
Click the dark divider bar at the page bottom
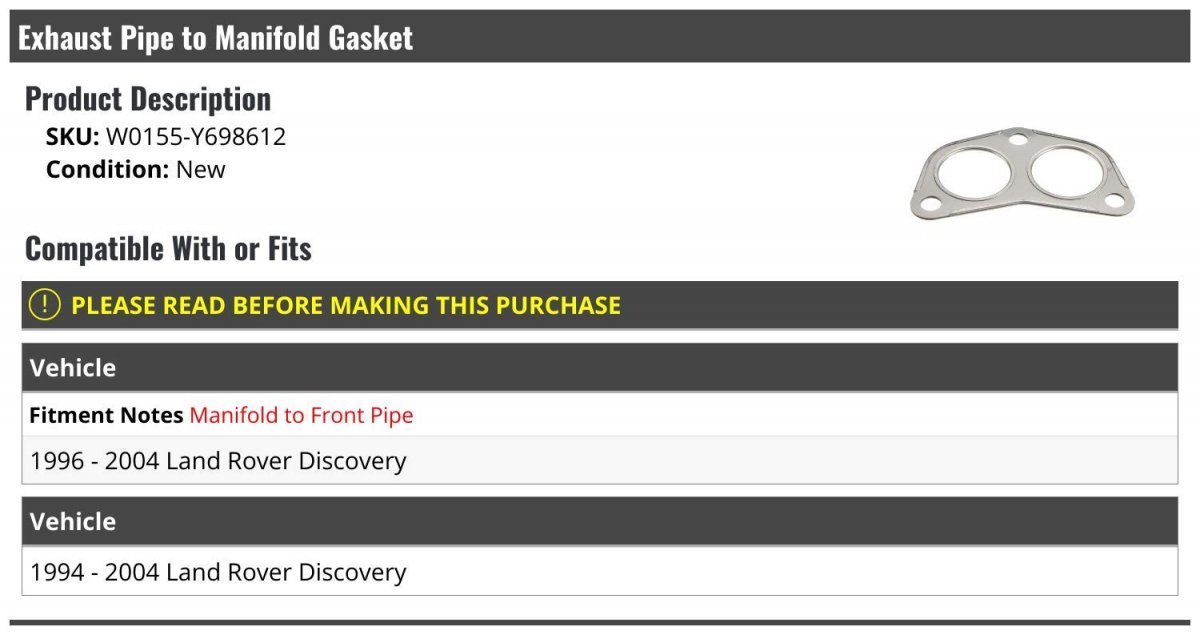tap(600, 623)
